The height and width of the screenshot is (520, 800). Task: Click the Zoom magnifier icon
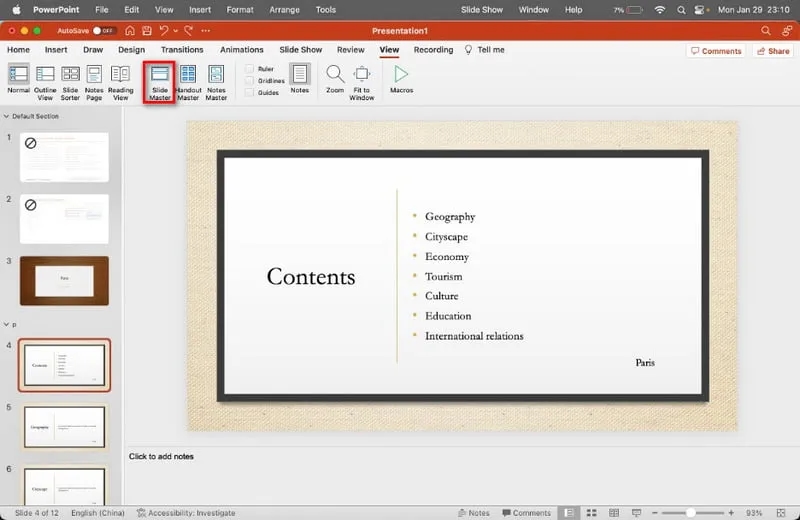click(335, 75)
